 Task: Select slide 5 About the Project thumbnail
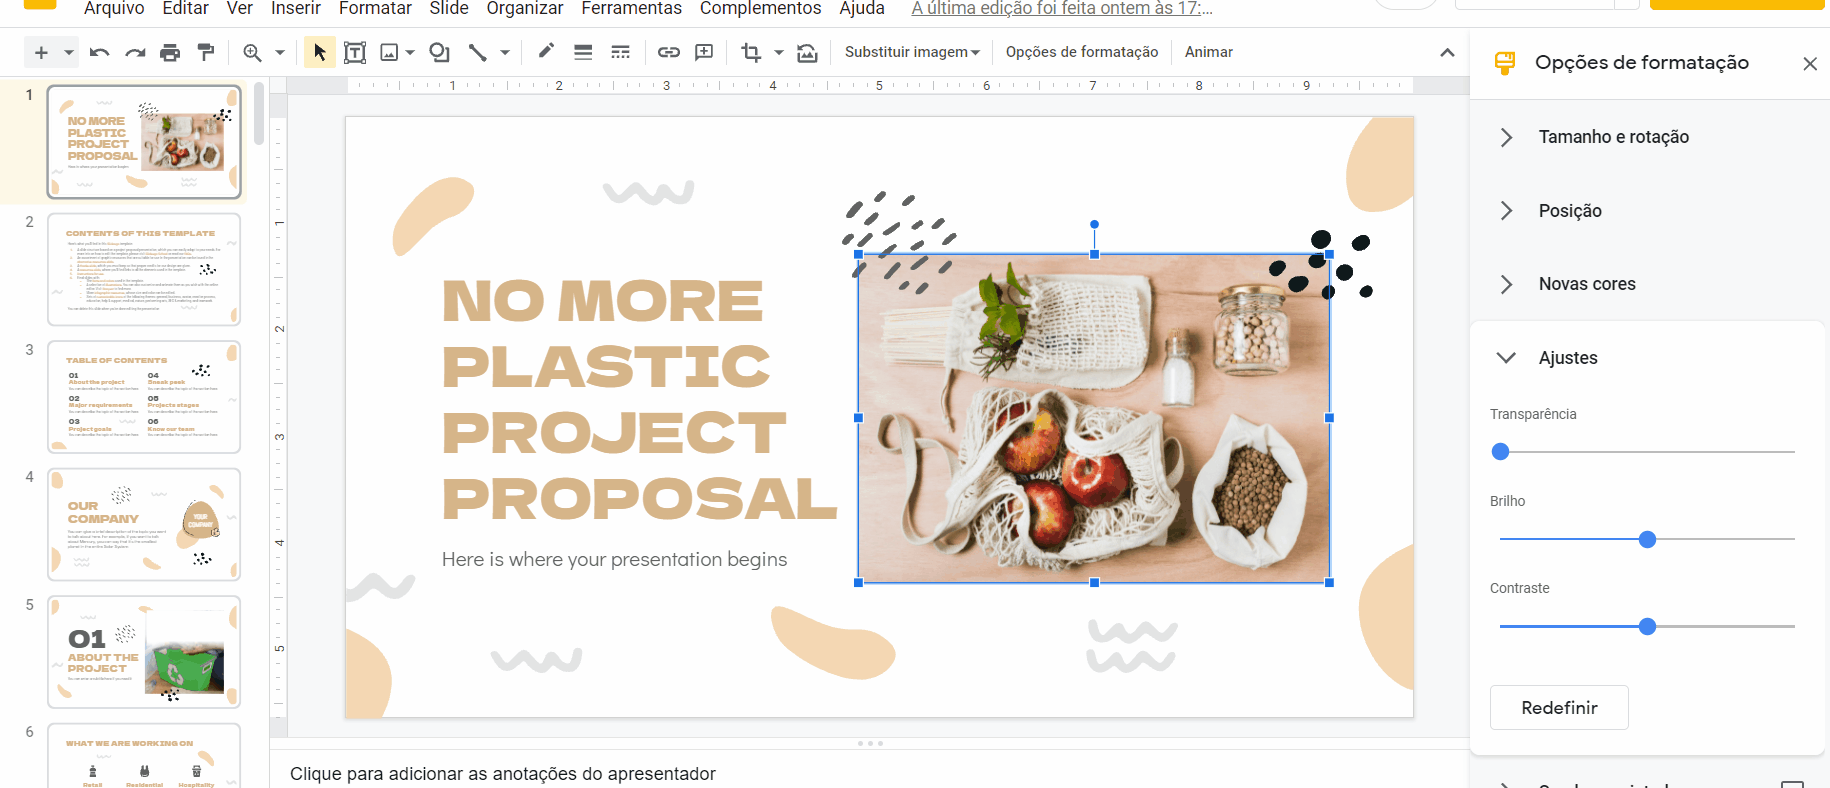pyautogui.click(x=144, y=652)
